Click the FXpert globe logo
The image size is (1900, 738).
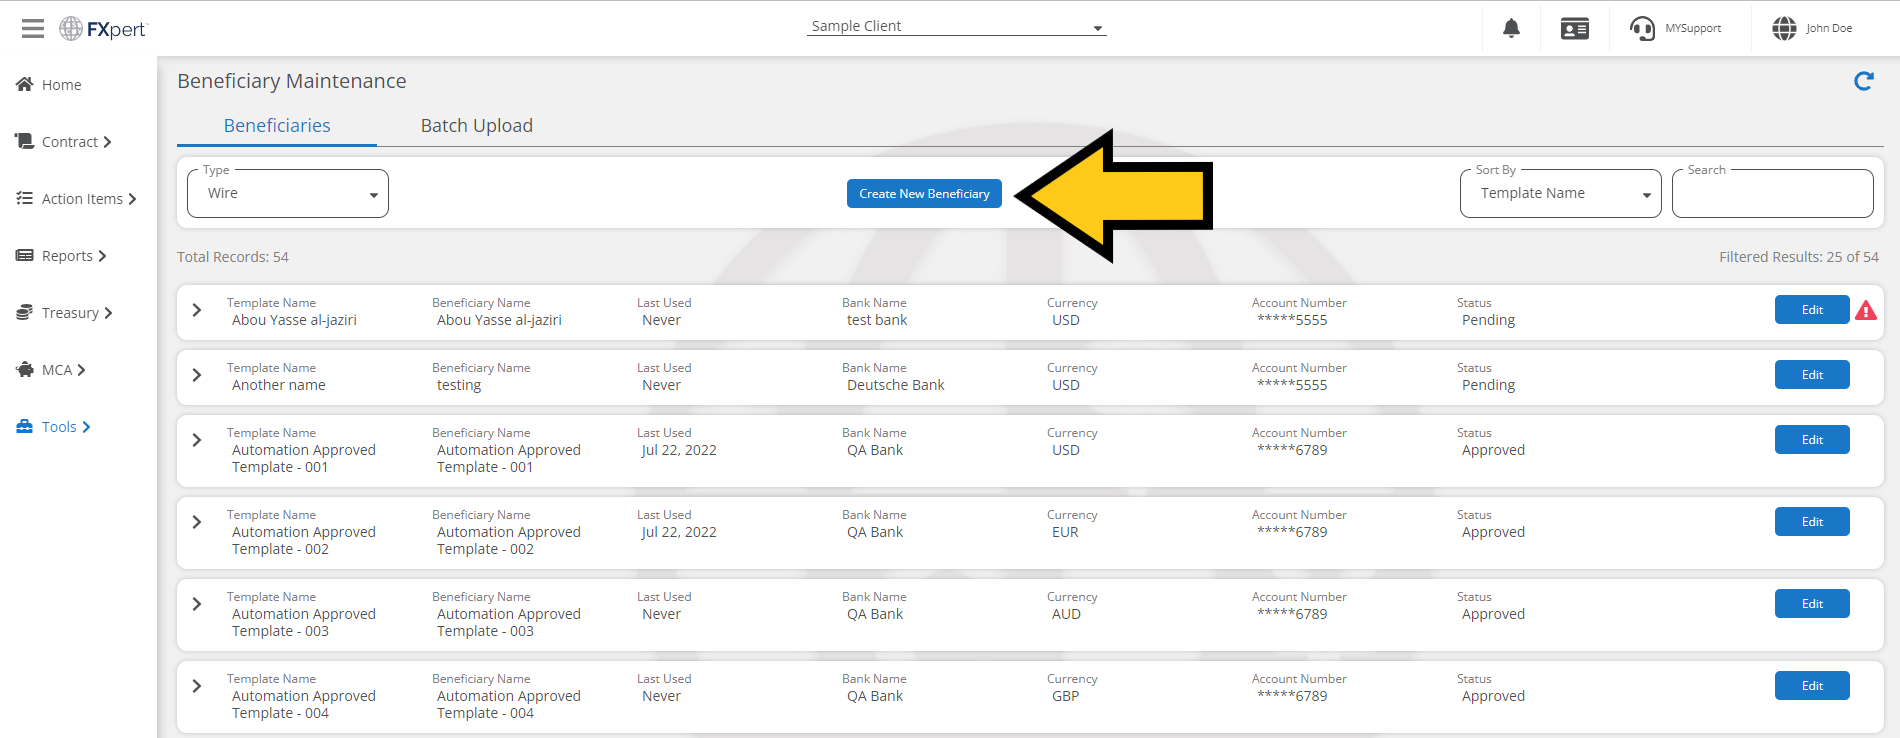(x=71, y=29)
